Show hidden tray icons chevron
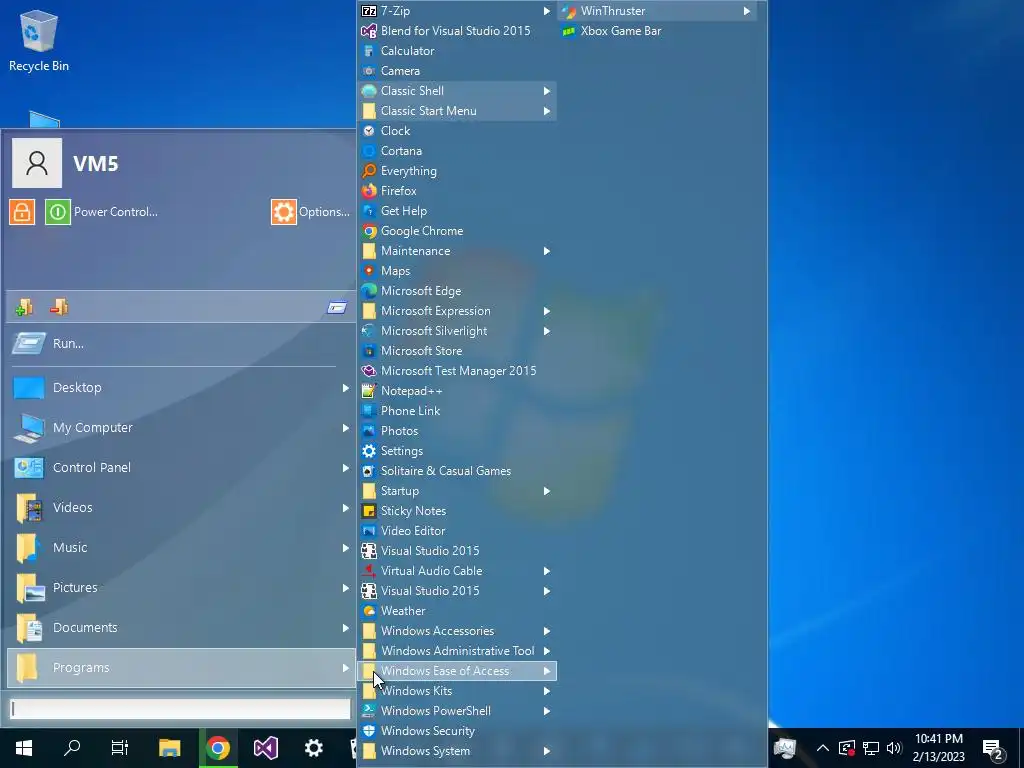This screenshot has width=1024, height=768. coord(823,748)
